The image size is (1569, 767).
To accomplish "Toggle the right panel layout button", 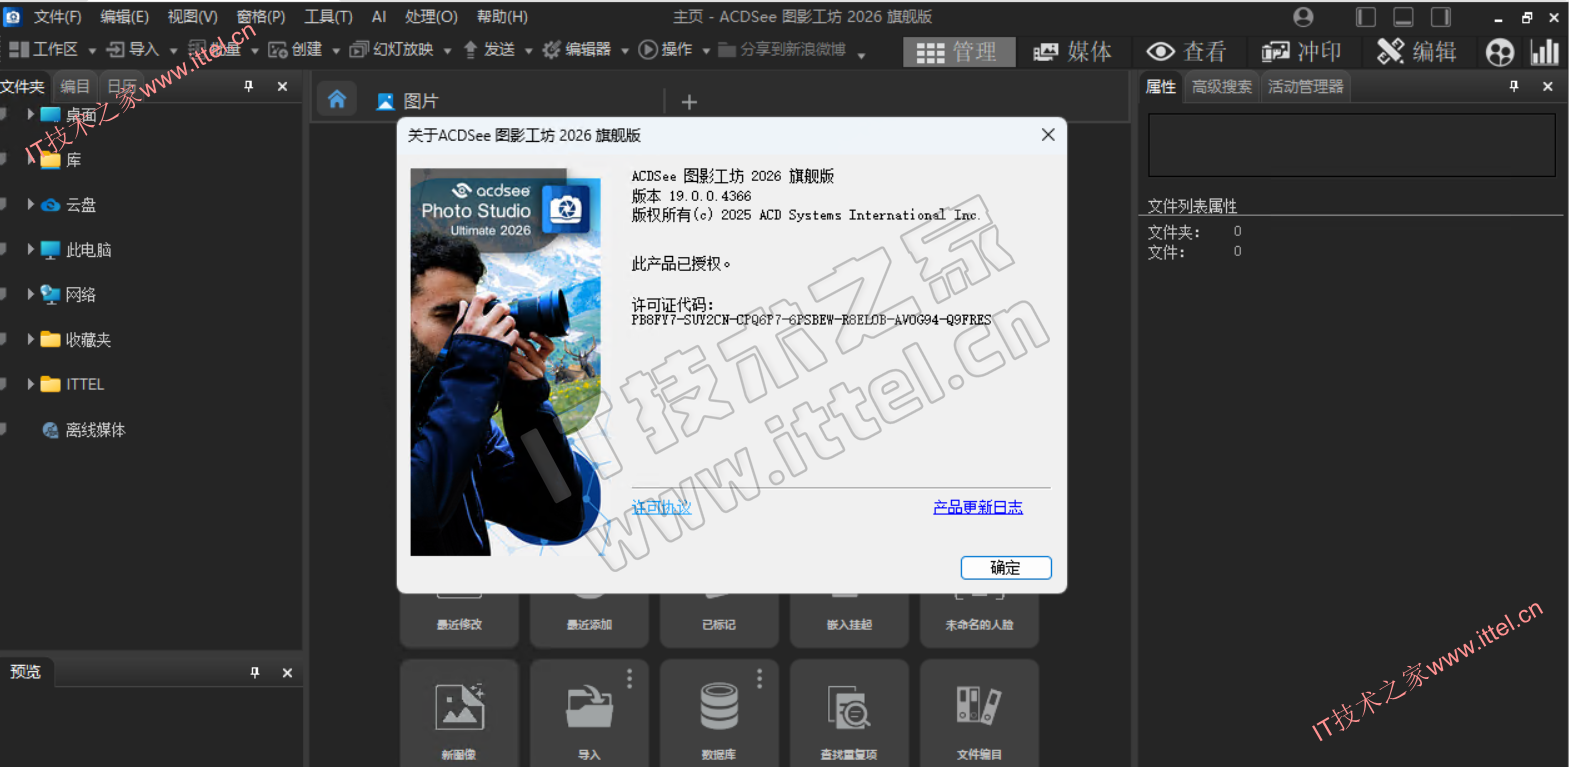I will point(1441,17).
